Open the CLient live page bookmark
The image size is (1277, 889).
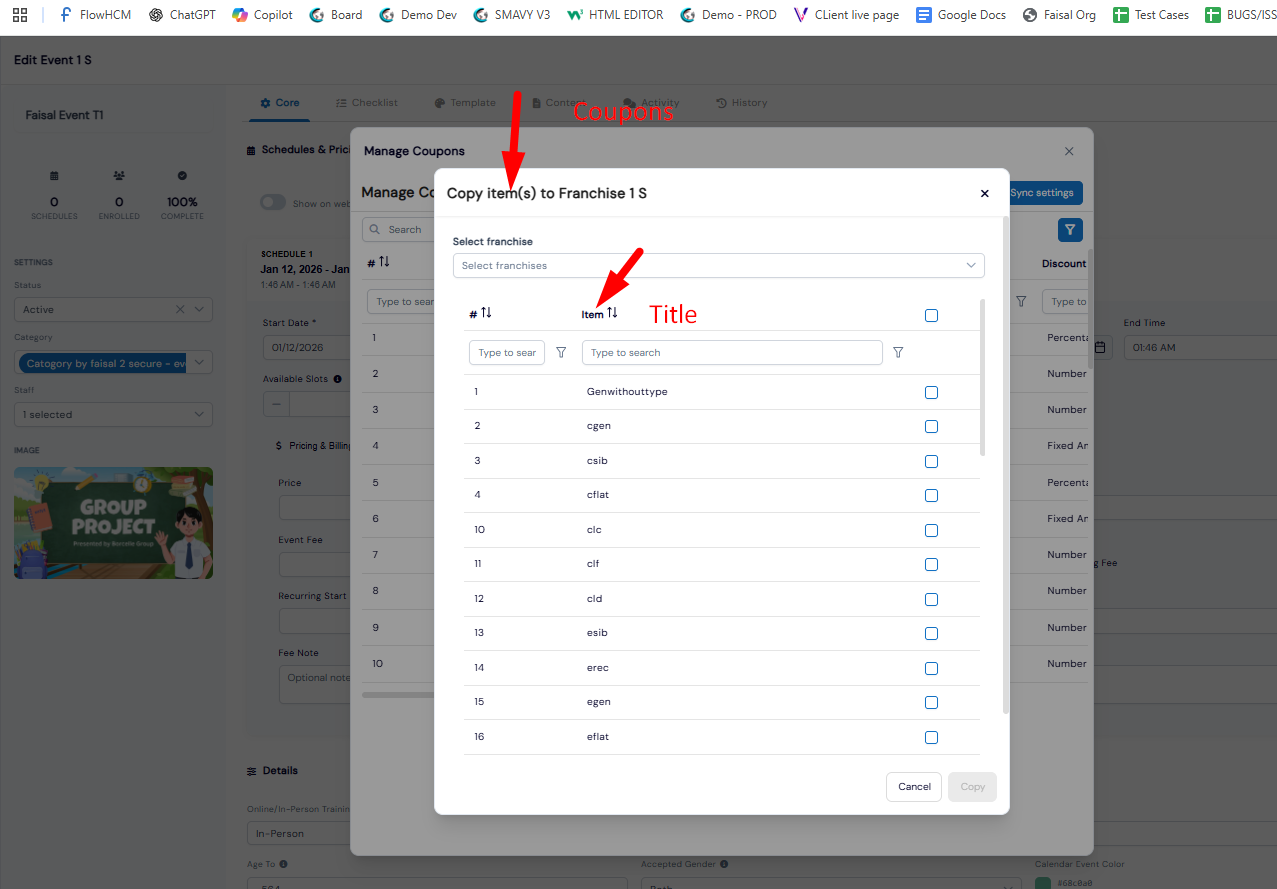click(x=846, y=15)
